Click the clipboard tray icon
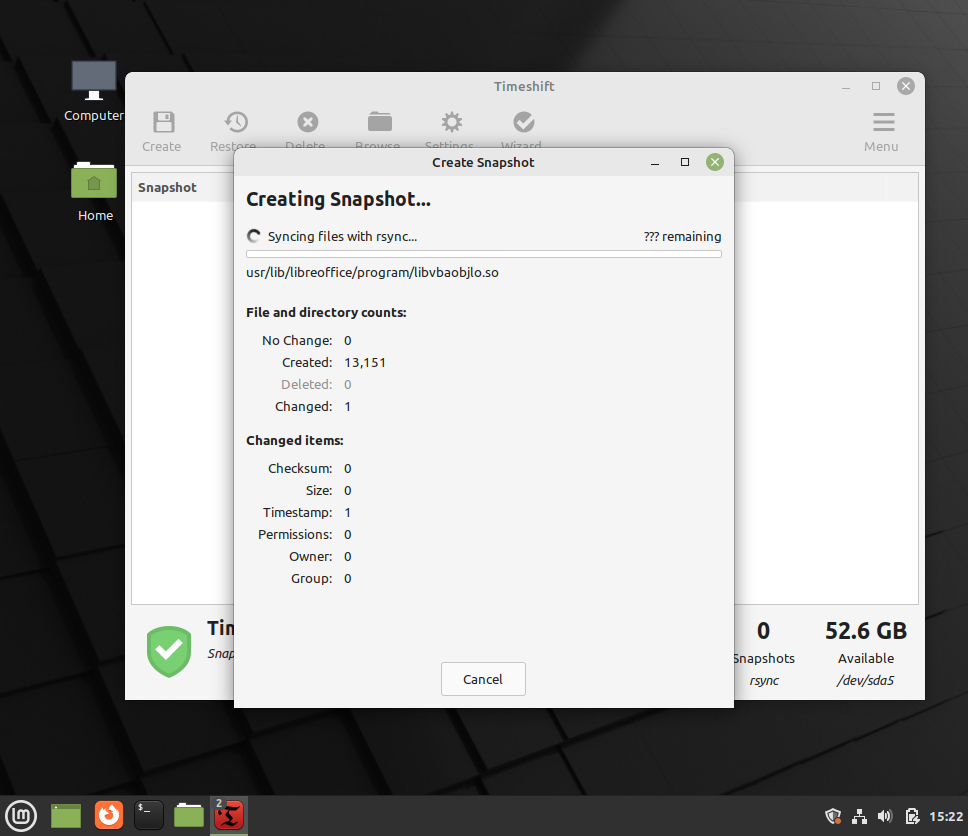 (x=912, y=816)
